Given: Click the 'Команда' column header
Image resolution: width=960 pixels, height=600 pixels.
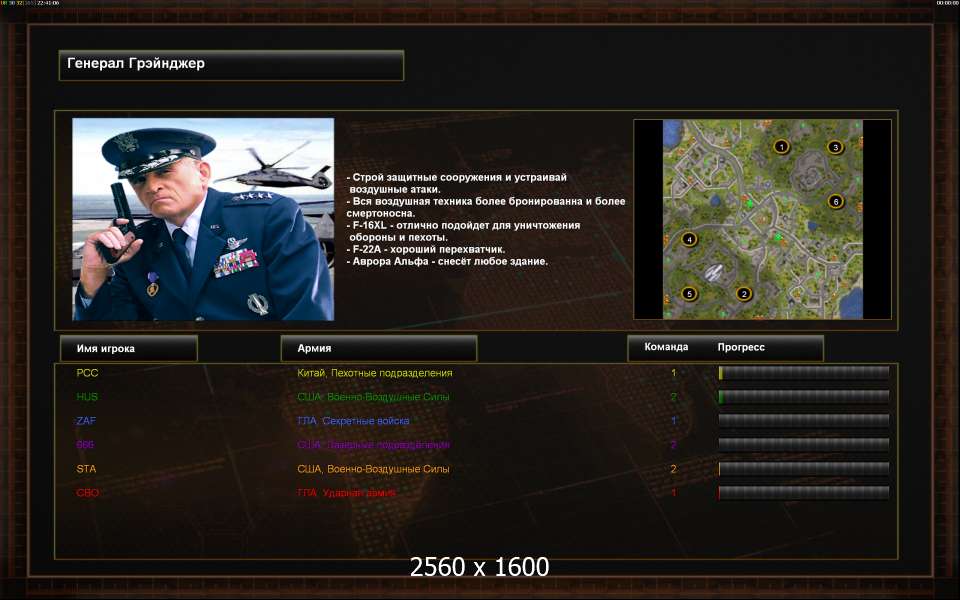Looking at the screenshot, I should [x=666, y=347].
